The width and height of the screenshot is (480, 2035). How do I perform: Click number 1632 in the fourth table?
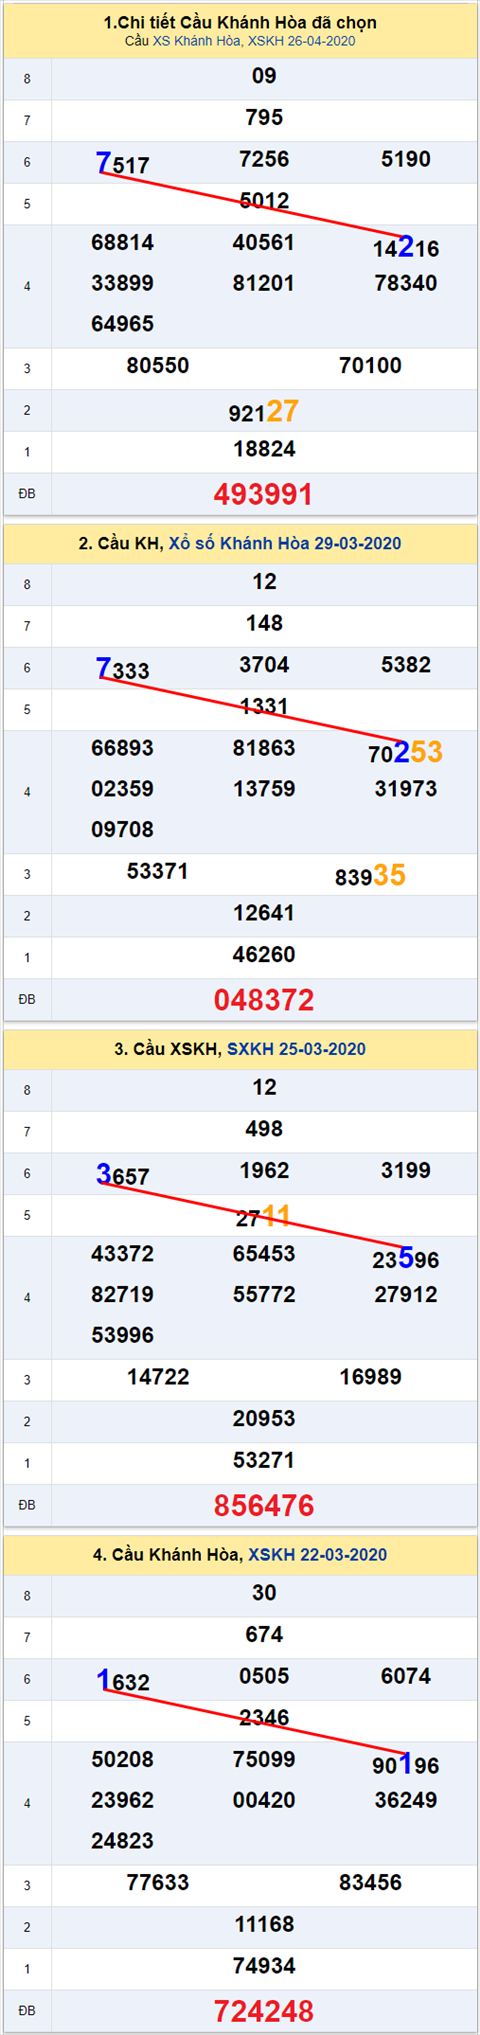click(122, 1681)
